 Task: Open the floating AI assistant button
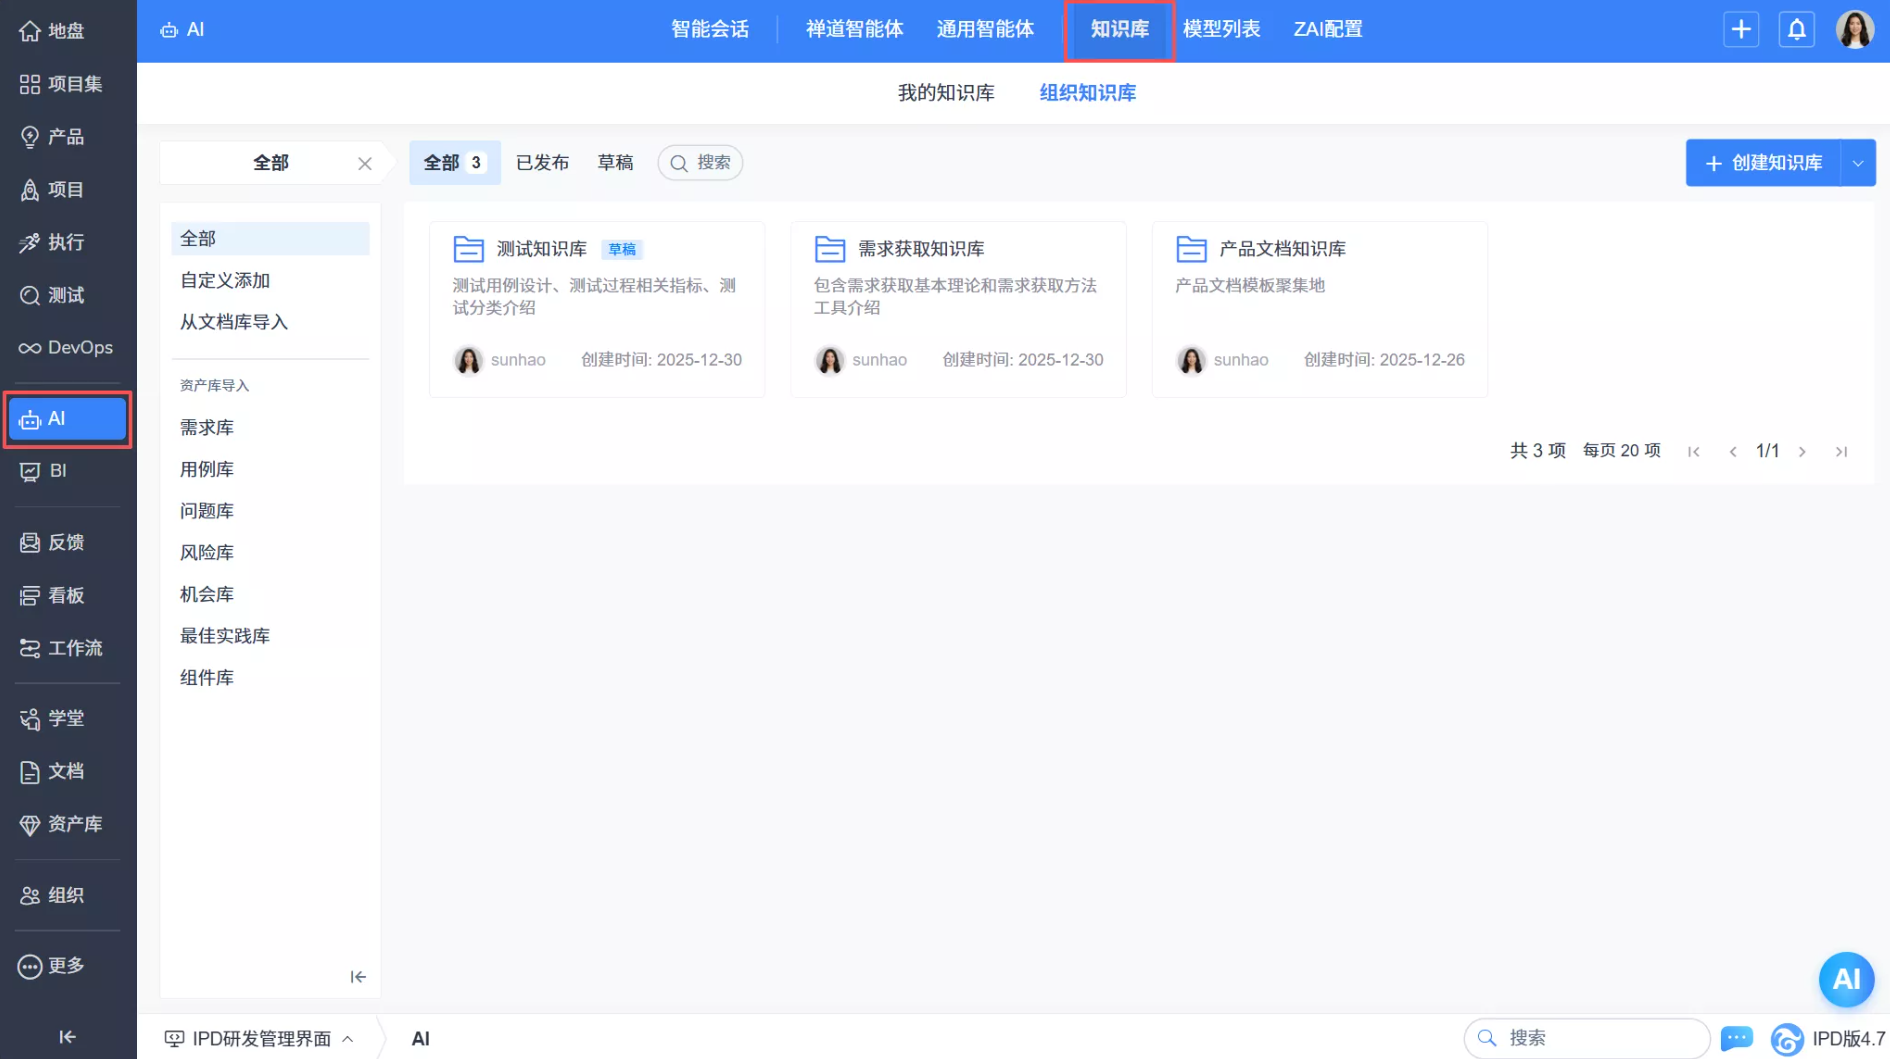(x=1846, y=980)
